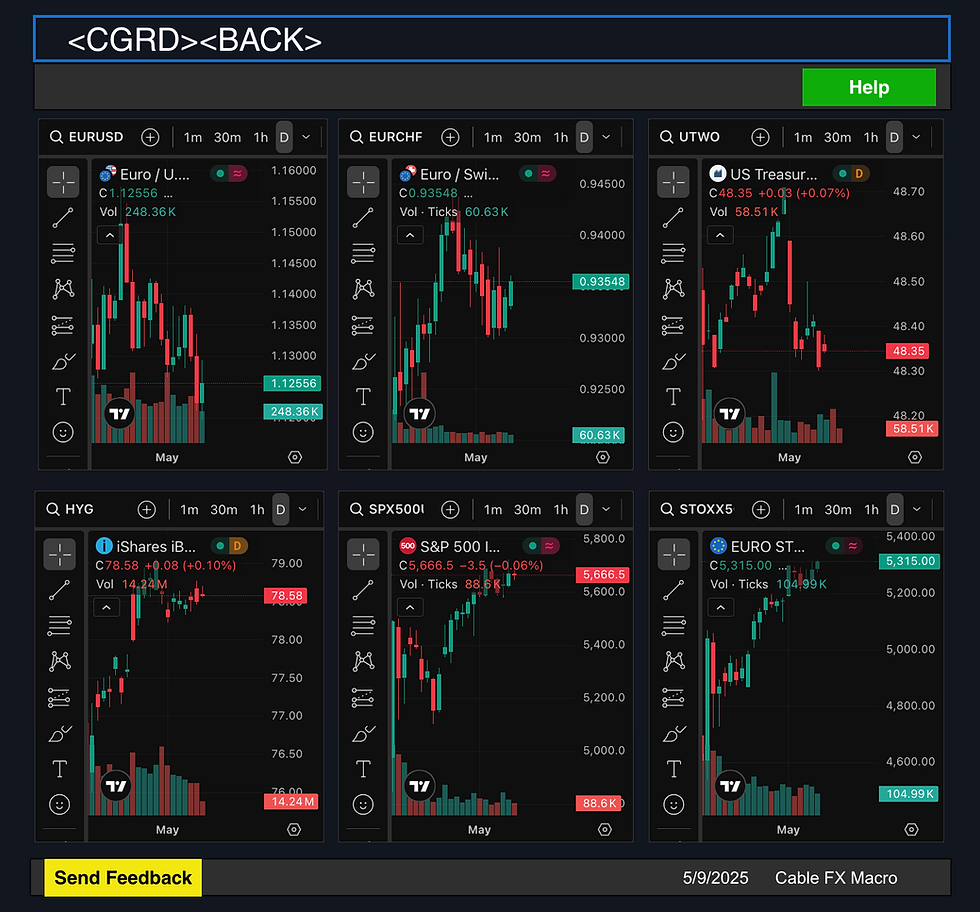This screenshot has height=912, width=980.
Task: Click the Cable FX Macro label
Action: [836, 878]
